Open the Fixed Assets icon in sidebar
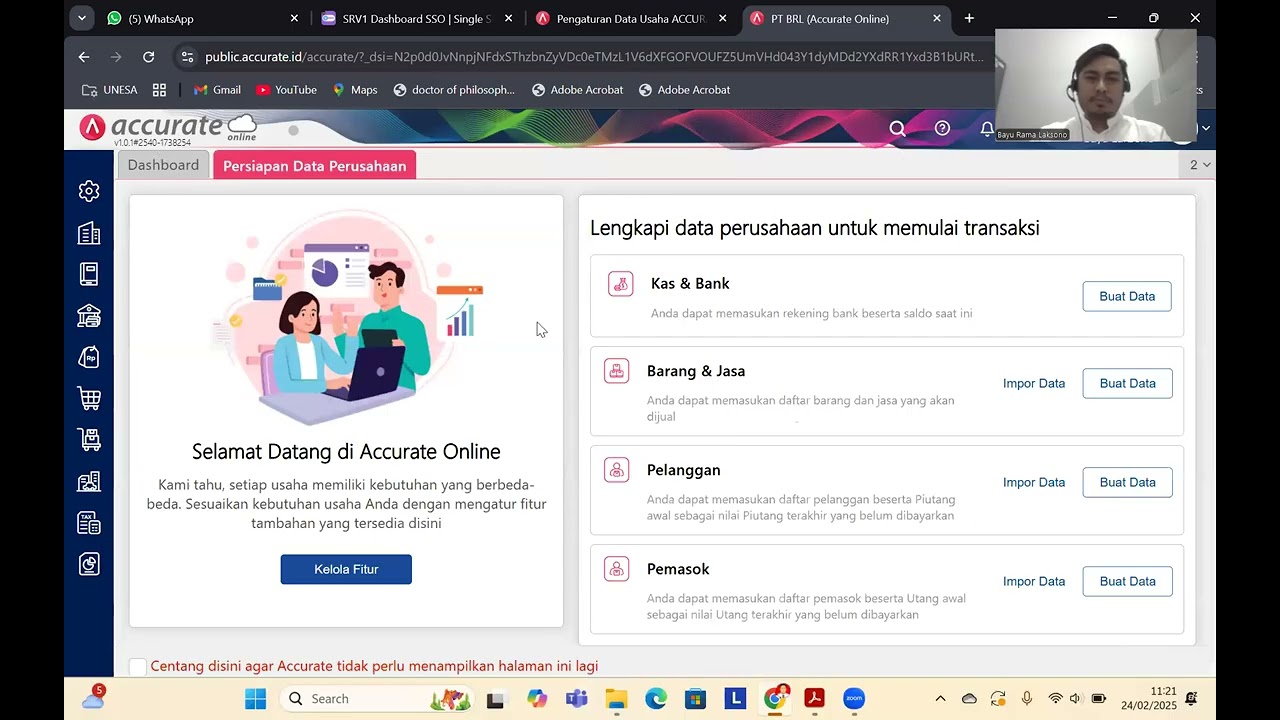The height and width of the screenshot is (720, 1280). click(x=89, y=481)
